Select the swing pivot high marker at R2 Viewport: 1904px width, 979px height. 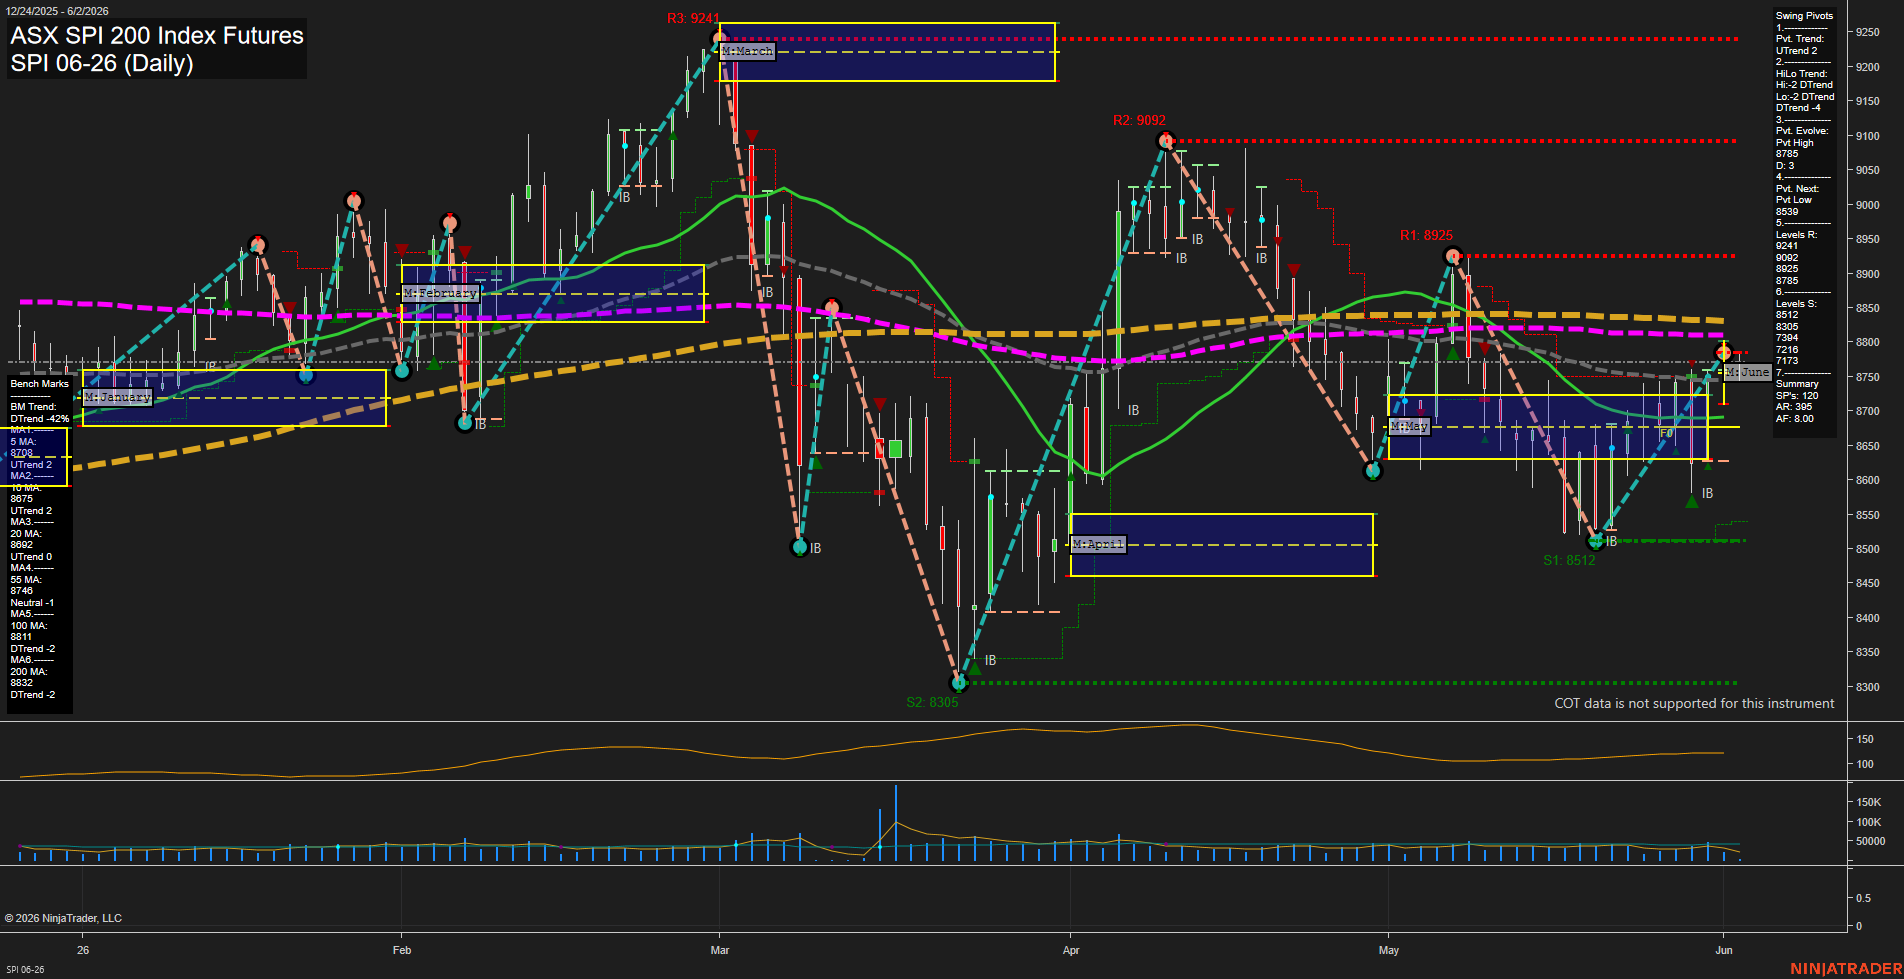1165,141
